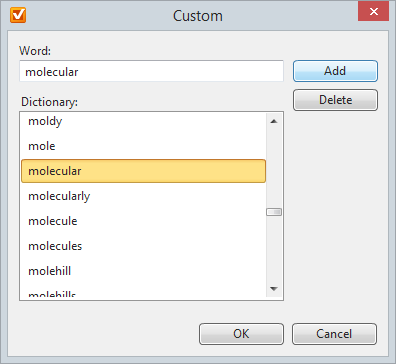
Task: Click scrollbar track above the thumb
Action: [274, 169]
